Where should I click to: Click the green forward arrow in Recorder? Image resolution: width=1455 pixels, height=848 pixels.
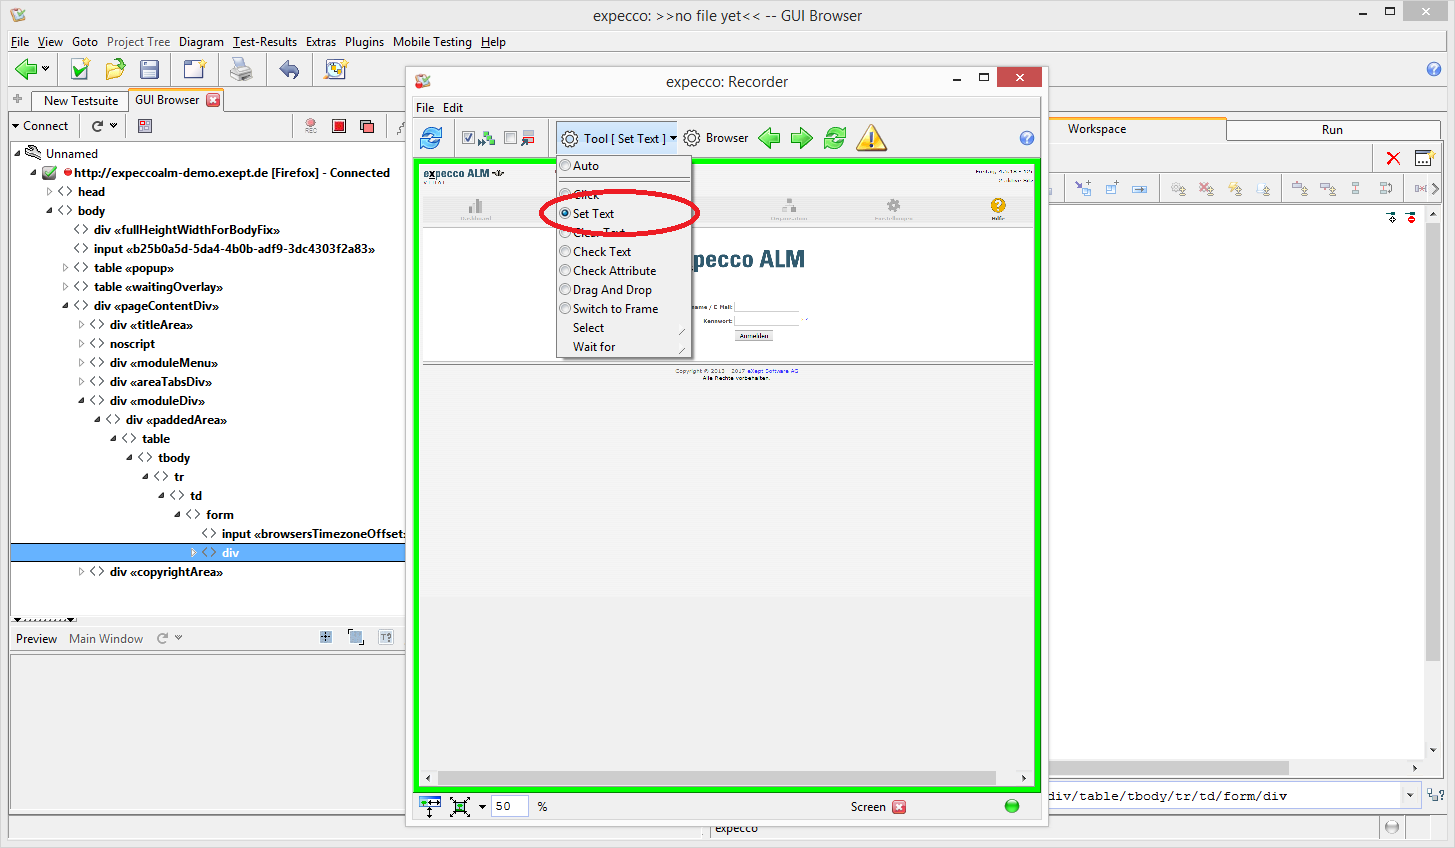[802, 138]
